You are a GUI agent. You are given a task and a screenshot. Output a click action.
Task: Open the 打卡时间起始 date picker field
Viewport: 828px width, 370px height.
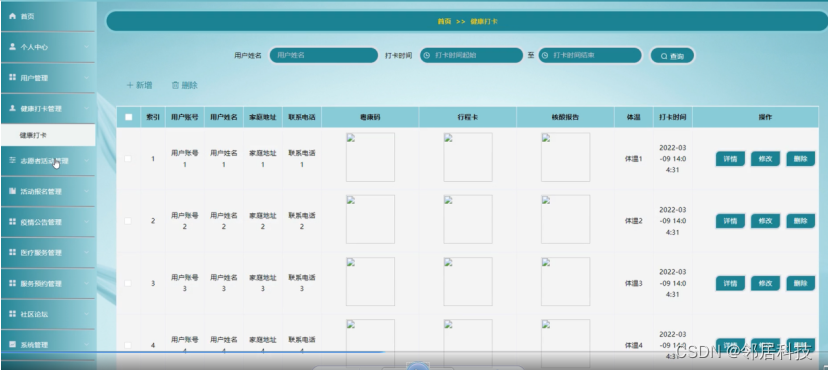click(472, 55)
